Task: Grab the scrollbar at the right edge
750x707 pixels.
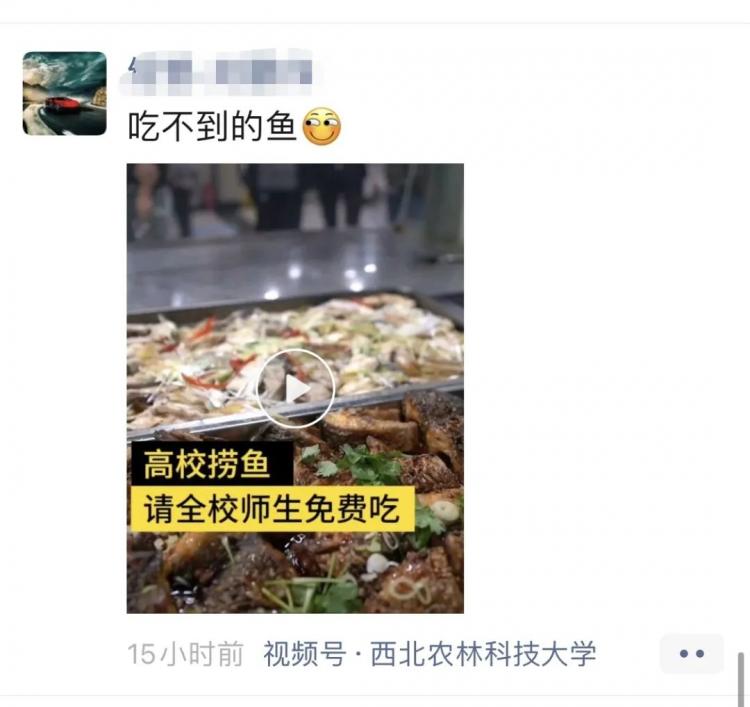Action: pyautogui.click(x=740, y=678)
